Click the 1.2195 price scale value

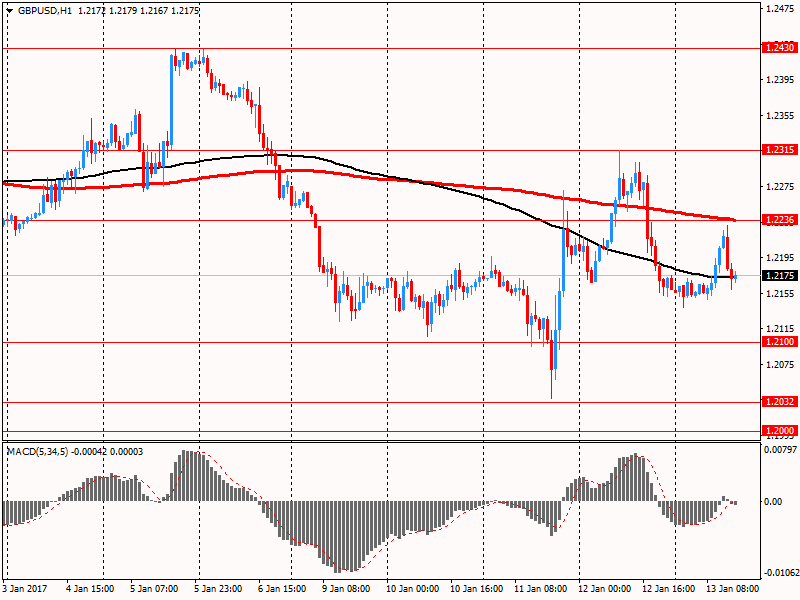pyautogui.click(x=780, y=258)
